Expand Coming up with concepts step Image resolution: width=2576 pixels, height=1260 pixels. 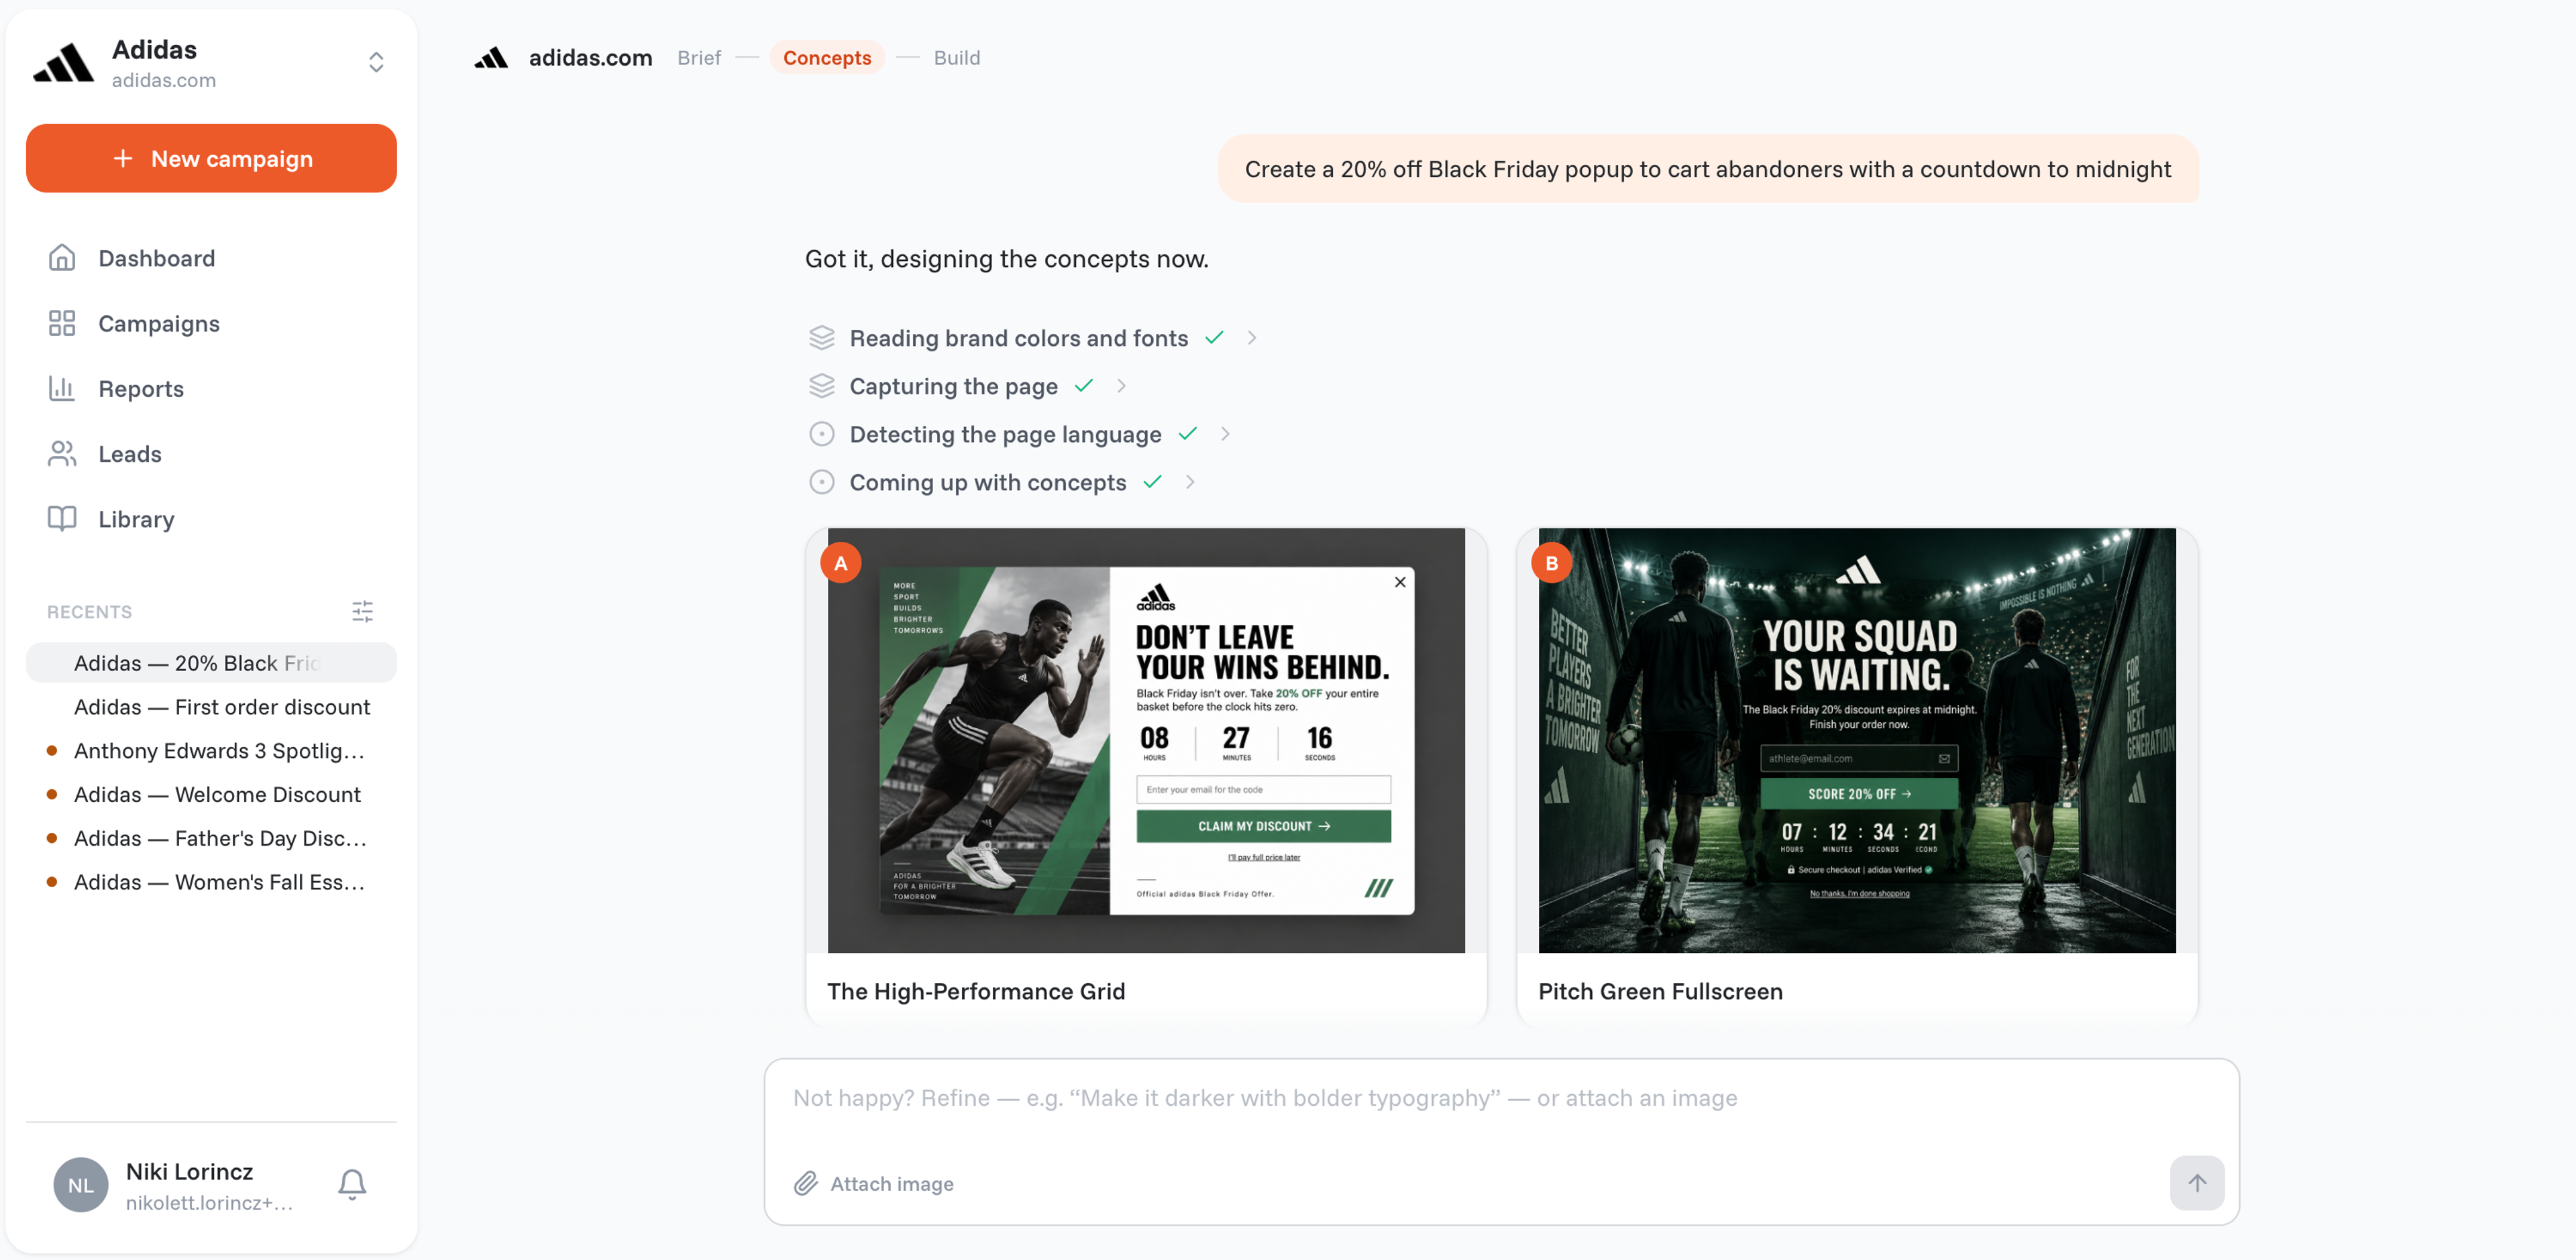1190,482
